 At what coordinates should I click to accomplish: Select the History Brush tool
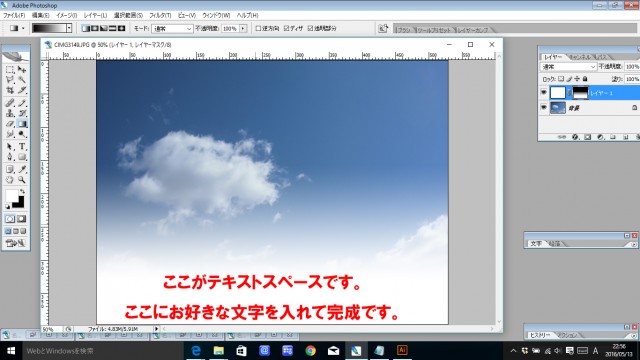tap(22, 113)
